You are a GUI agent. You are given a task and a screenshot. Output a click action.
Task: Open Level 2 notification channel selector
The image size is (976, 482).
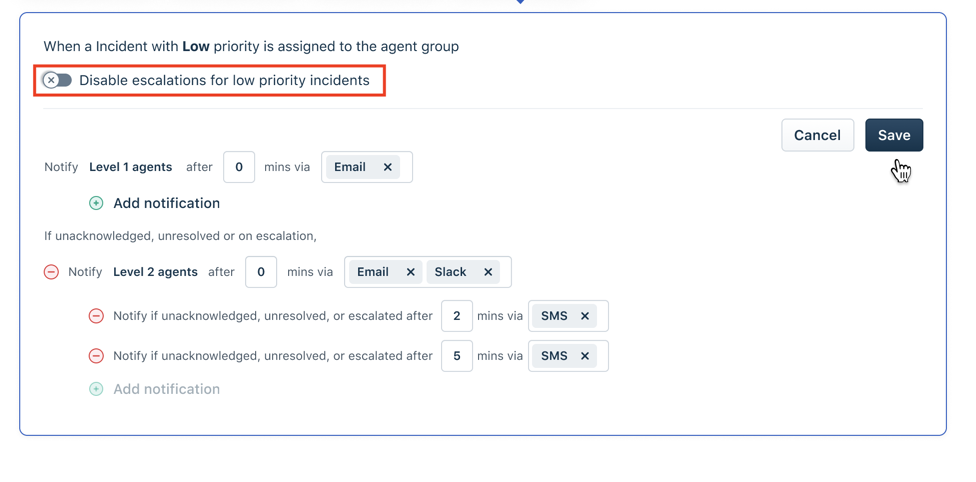(x=504, y=272)
